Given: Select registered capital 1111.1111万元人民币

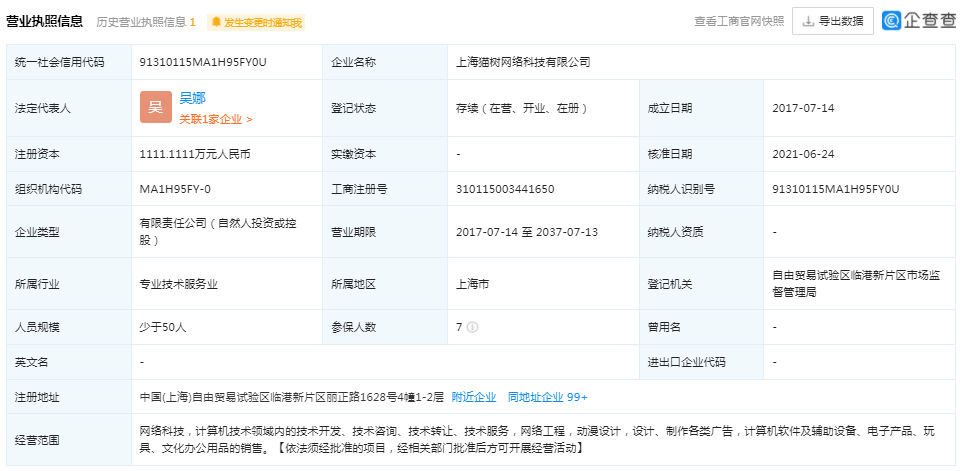Looking at the screenshot, I should [195, 154].
